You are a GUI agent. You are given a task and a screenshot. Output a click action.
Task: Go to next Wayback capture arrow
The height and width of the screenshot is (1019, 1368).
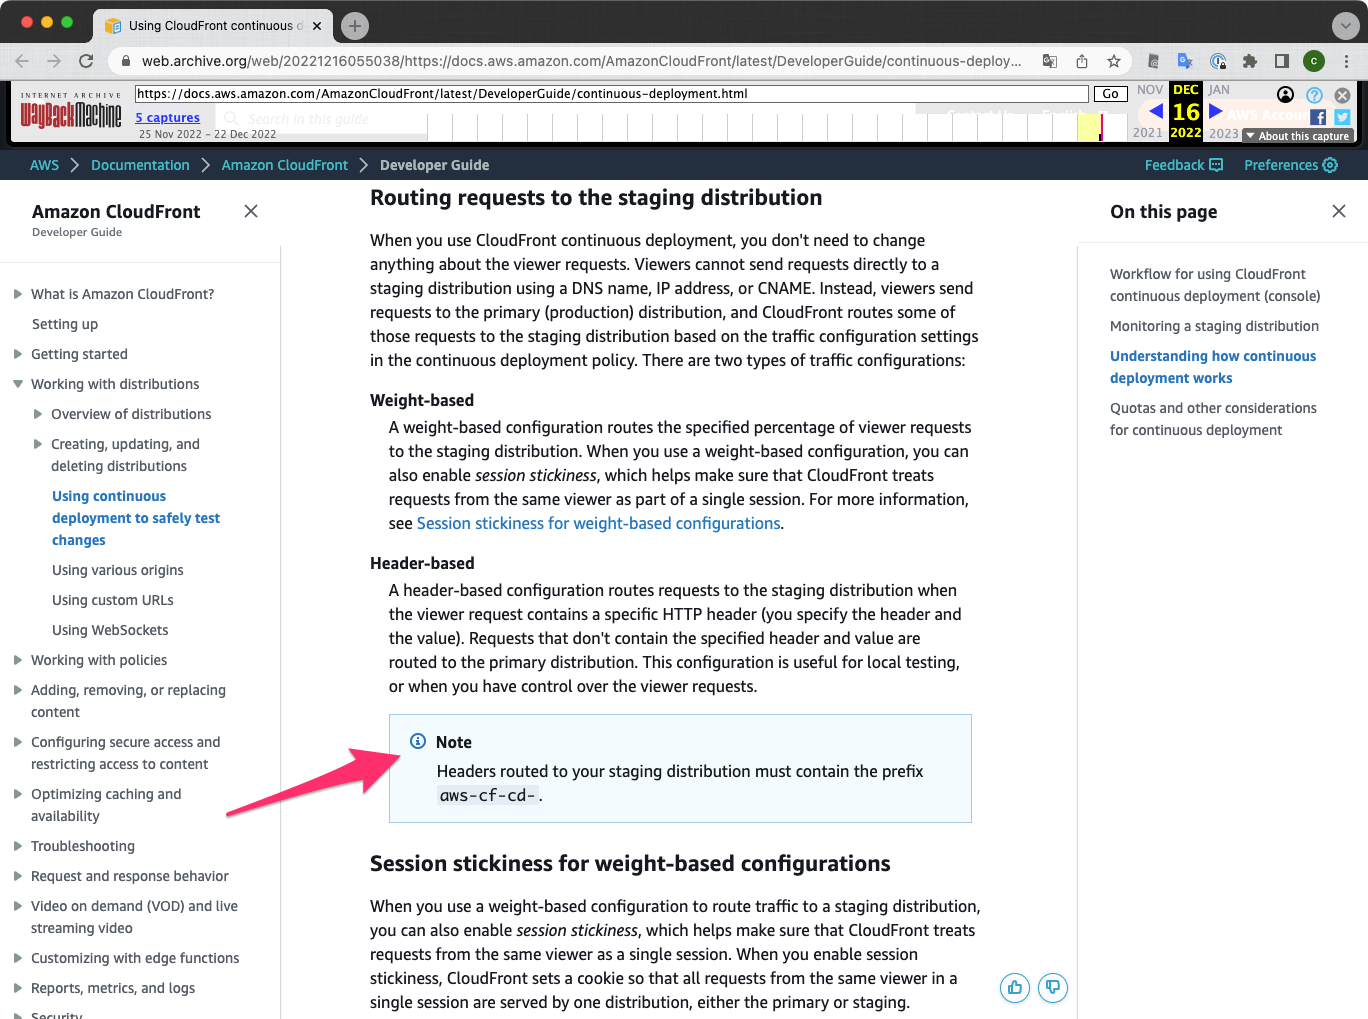1216,111
